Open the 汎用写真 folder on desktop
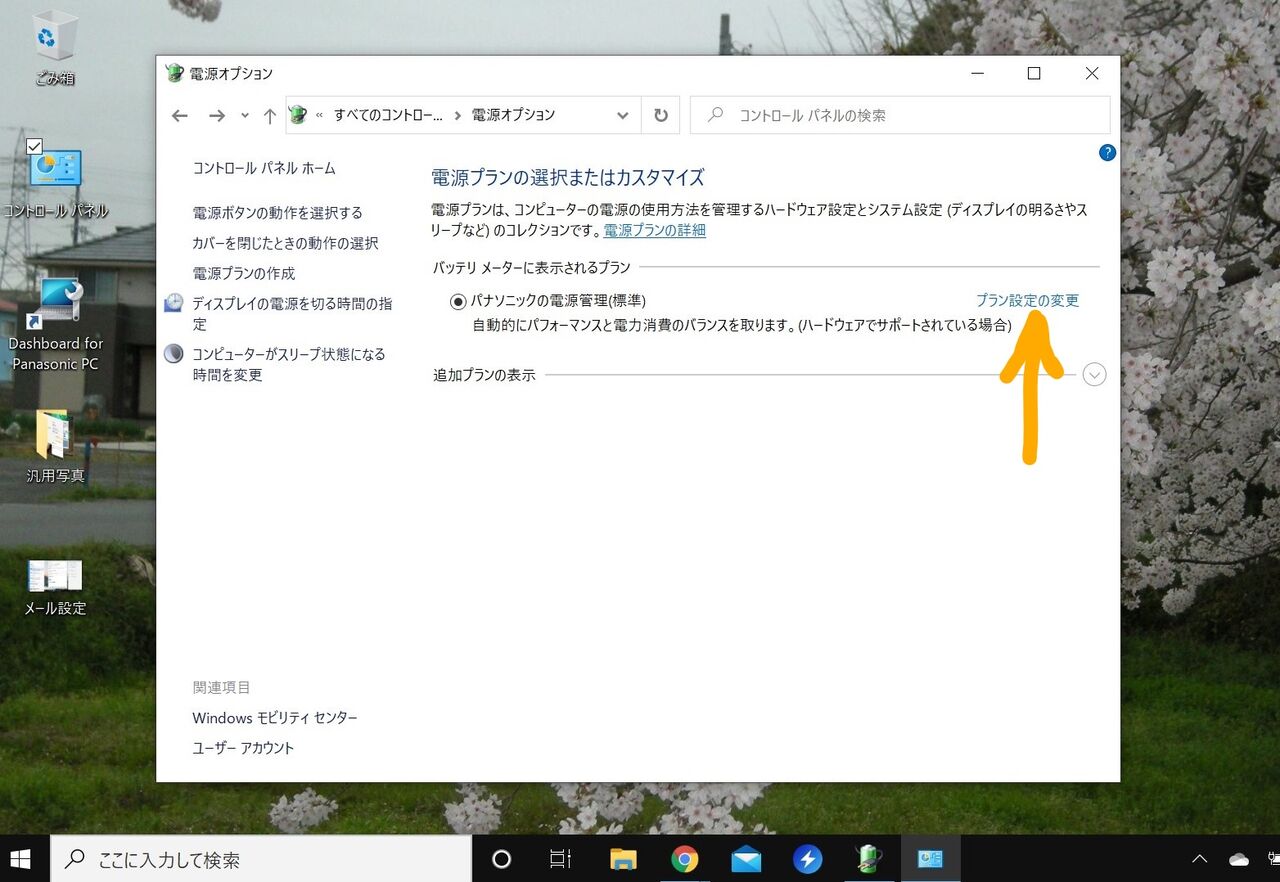1280x882 pixels. coord(55,446)
